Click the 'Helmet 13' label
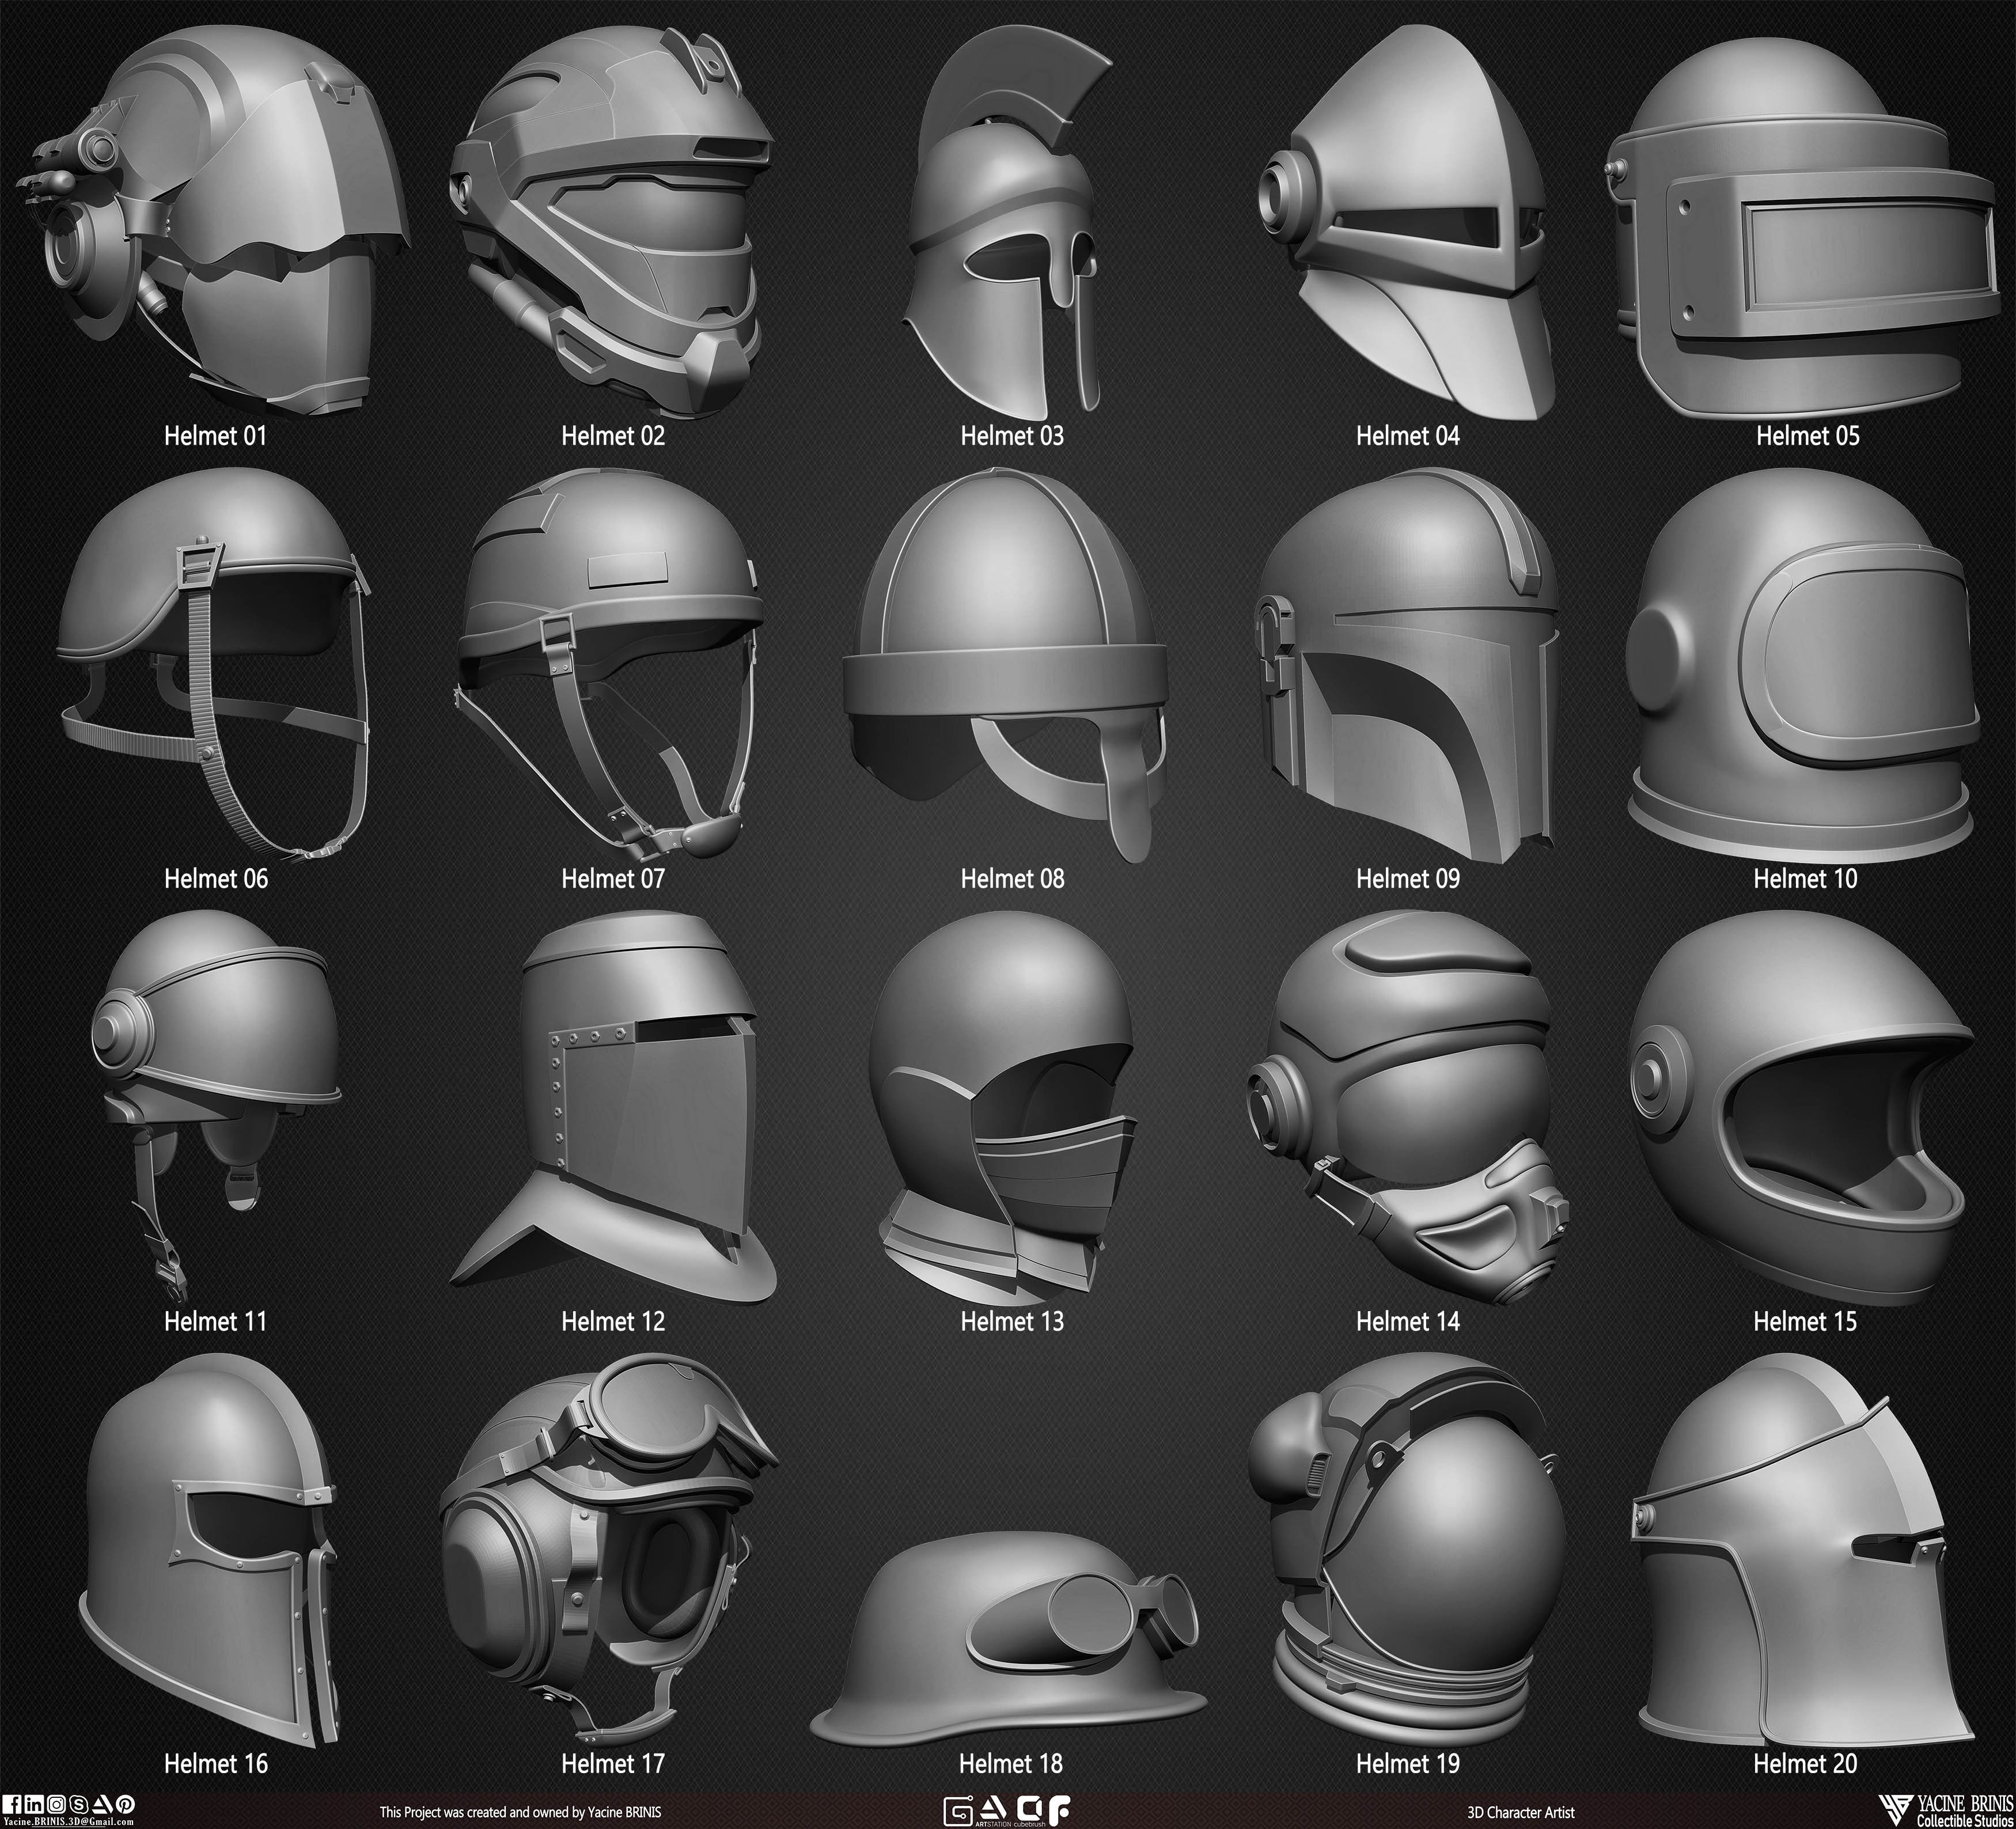The width and height of the screenshot is (2016, 1829). tap(1012, 1321)
